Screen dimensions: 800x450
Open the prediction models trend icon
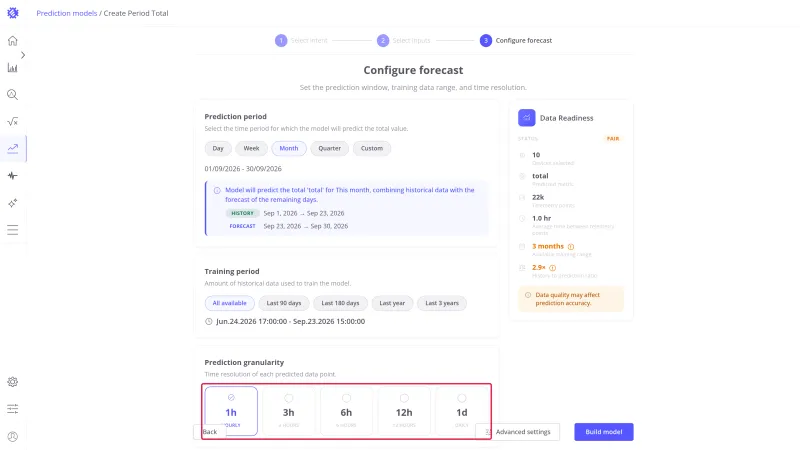click(13, 148)
